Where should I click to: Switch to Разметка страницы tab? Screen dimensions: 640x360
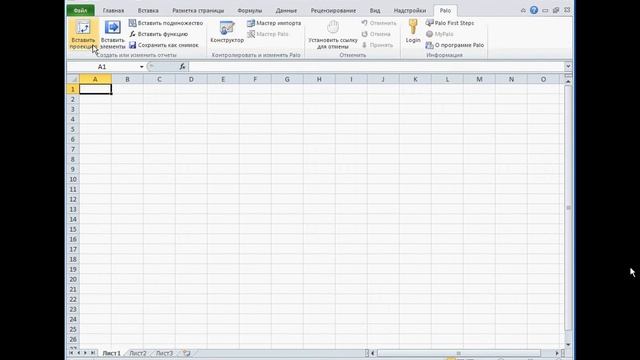pyautogui.click(x=198, y=11)
